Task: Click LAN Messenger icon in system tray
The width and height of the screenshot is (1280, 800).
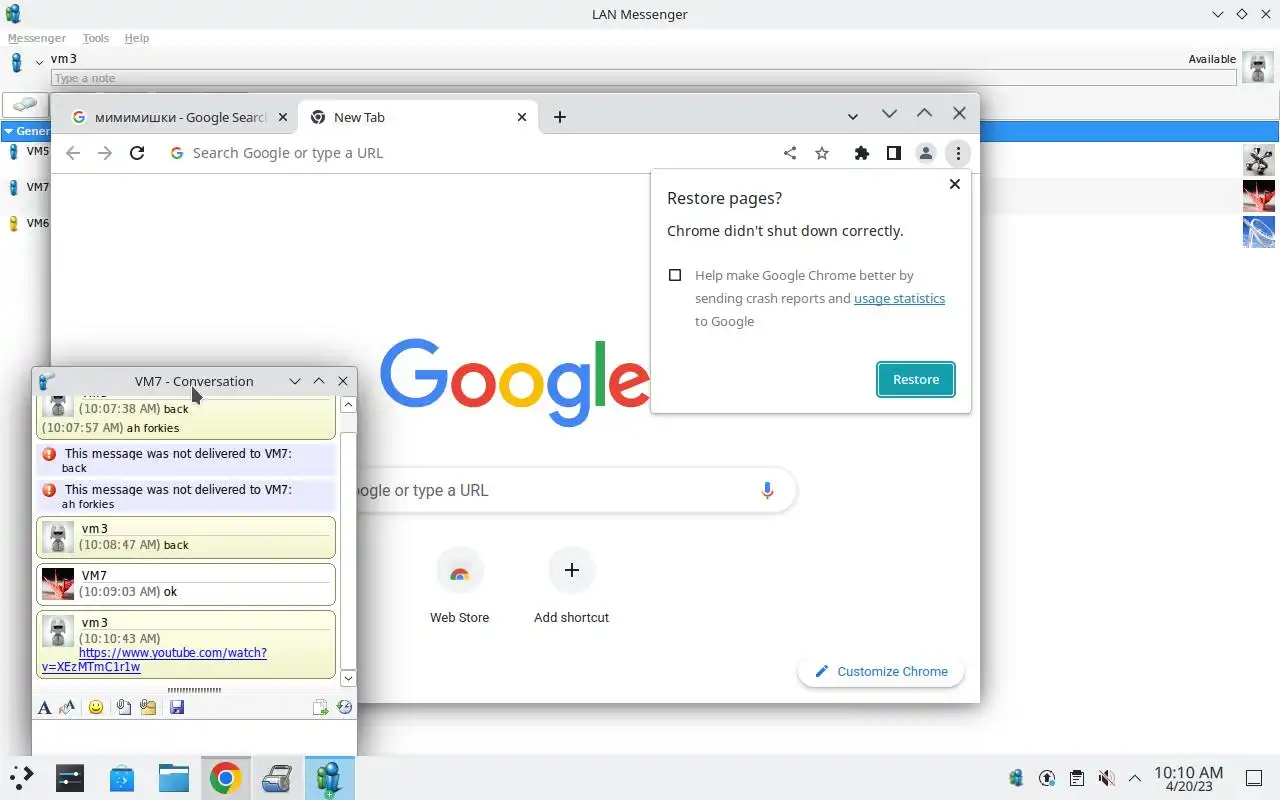Action: 1017,778
